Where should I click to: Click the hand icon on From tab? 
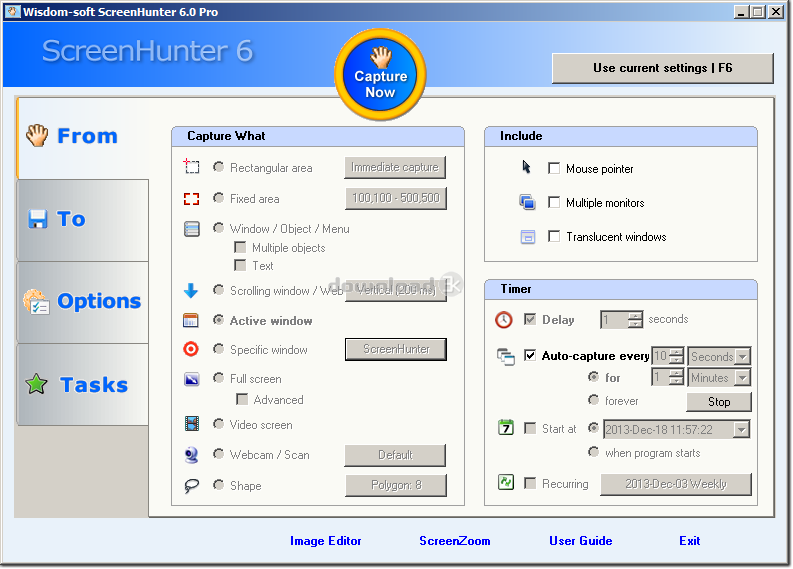37,136
